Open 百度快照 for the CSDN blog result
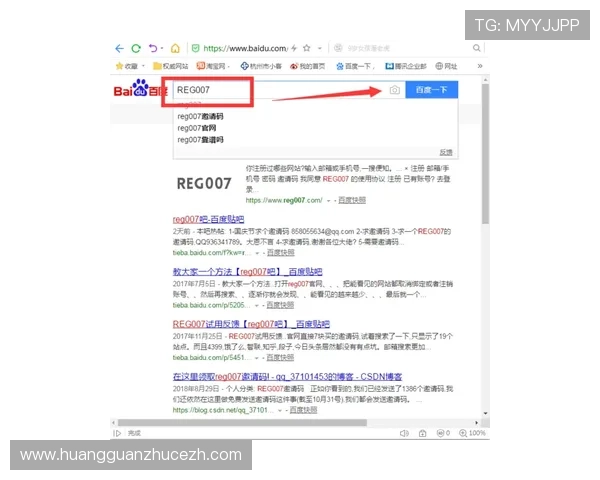 tap(303, 410)
